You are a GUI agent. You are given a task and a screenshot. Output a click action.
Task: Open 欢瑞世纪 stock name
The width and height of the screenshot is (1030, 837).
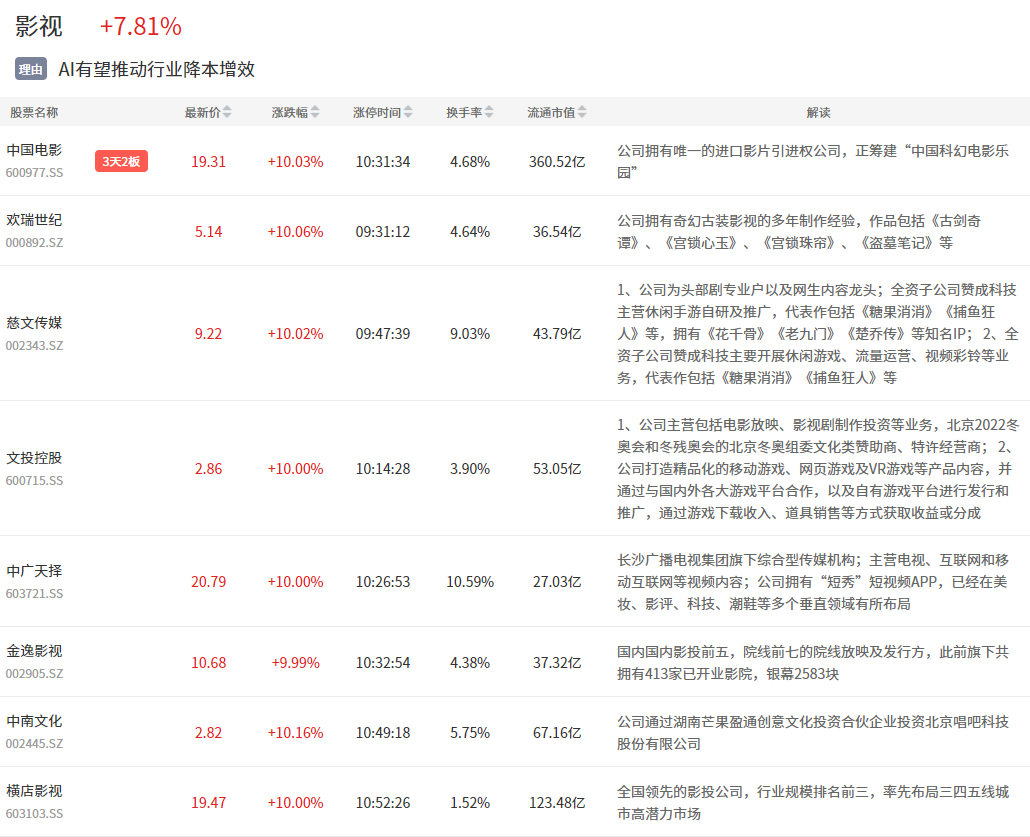coord(34,220)
